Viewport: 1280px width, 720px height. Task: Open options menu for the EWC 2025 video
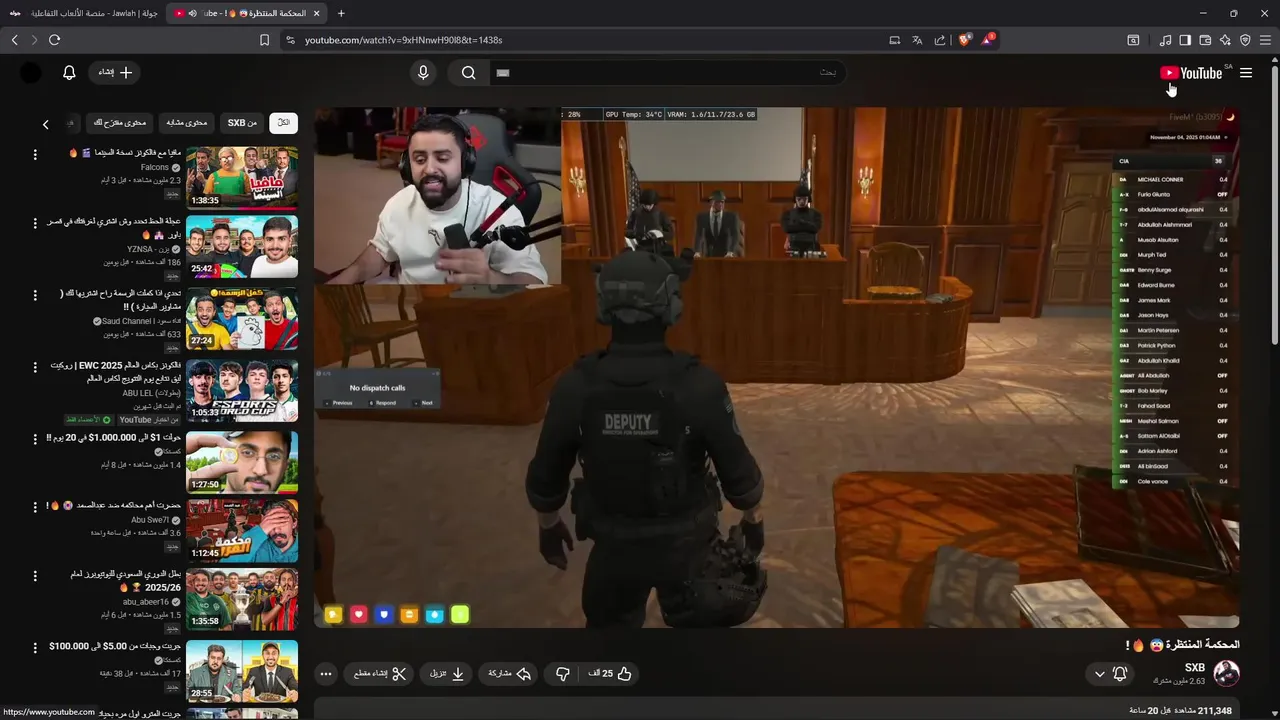[35, 367]
